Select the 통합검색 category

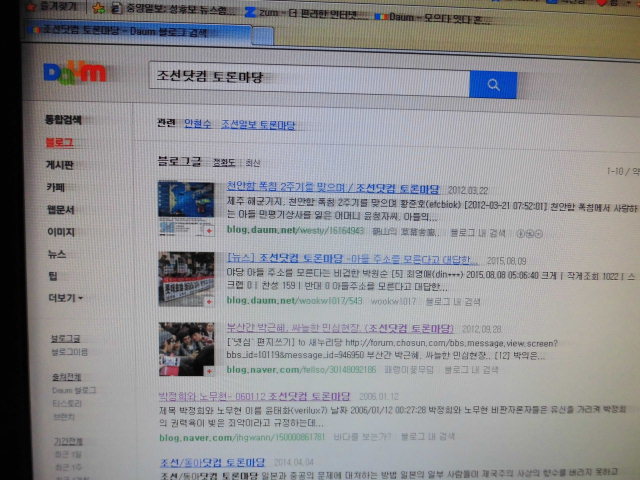click(x=63, y=120)
